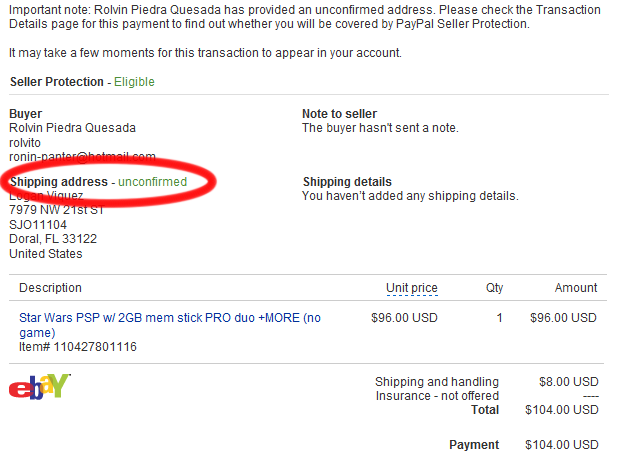Click the Shipping details heading
Screen dimensions: 638x454
347,181
